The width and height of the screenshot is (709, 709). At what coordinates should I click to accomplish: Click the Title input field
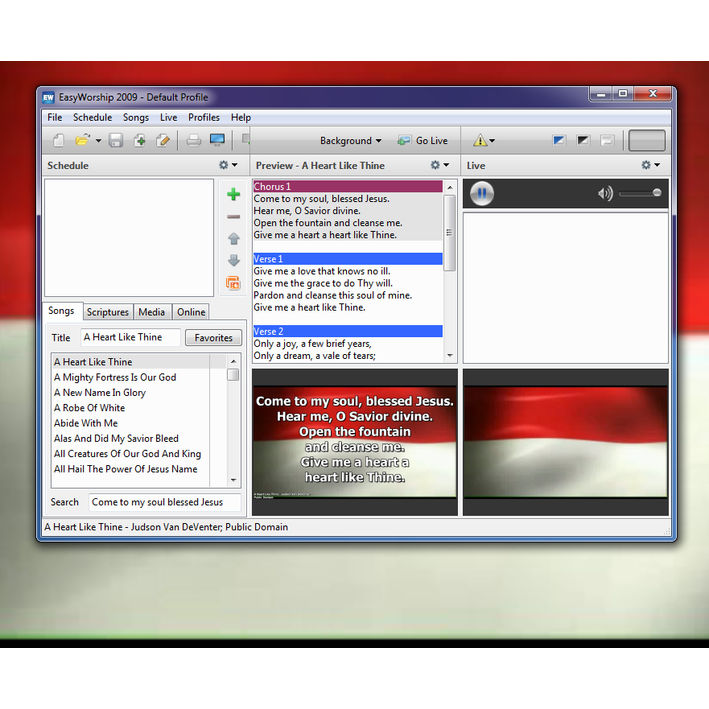point(131,337)
